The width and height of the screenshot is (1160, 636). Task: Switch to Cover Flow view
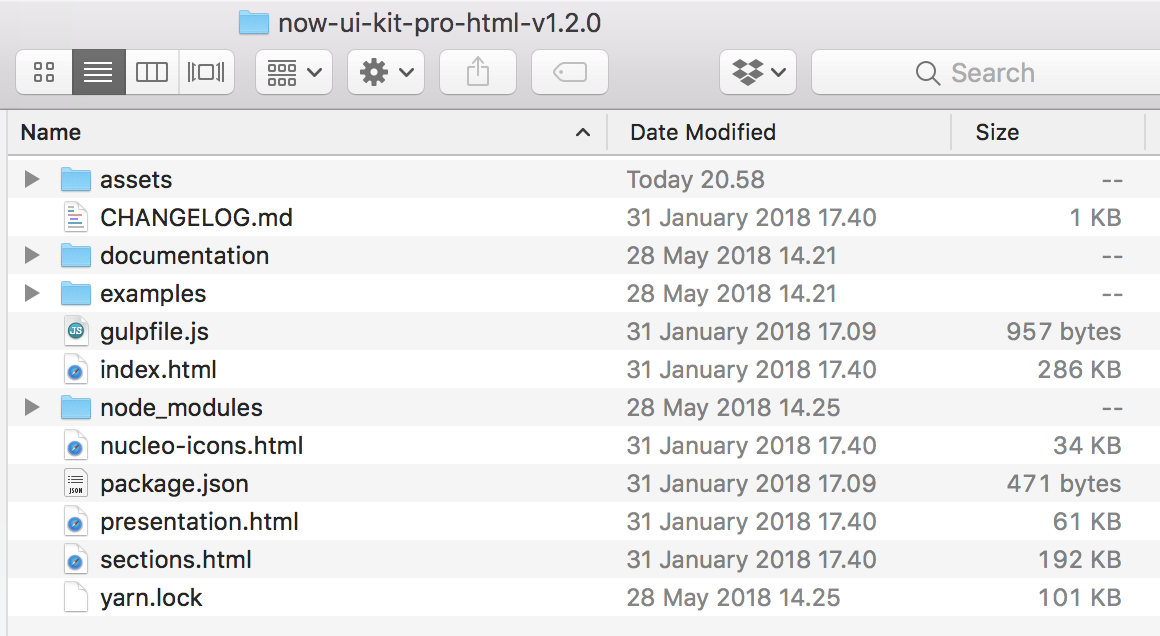[206, 72]
